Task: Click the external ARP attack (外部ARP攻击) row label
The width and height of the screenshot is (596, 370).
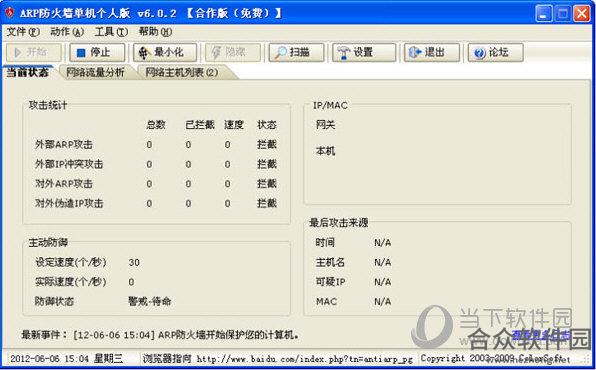Action: click(x=64, y=145)
